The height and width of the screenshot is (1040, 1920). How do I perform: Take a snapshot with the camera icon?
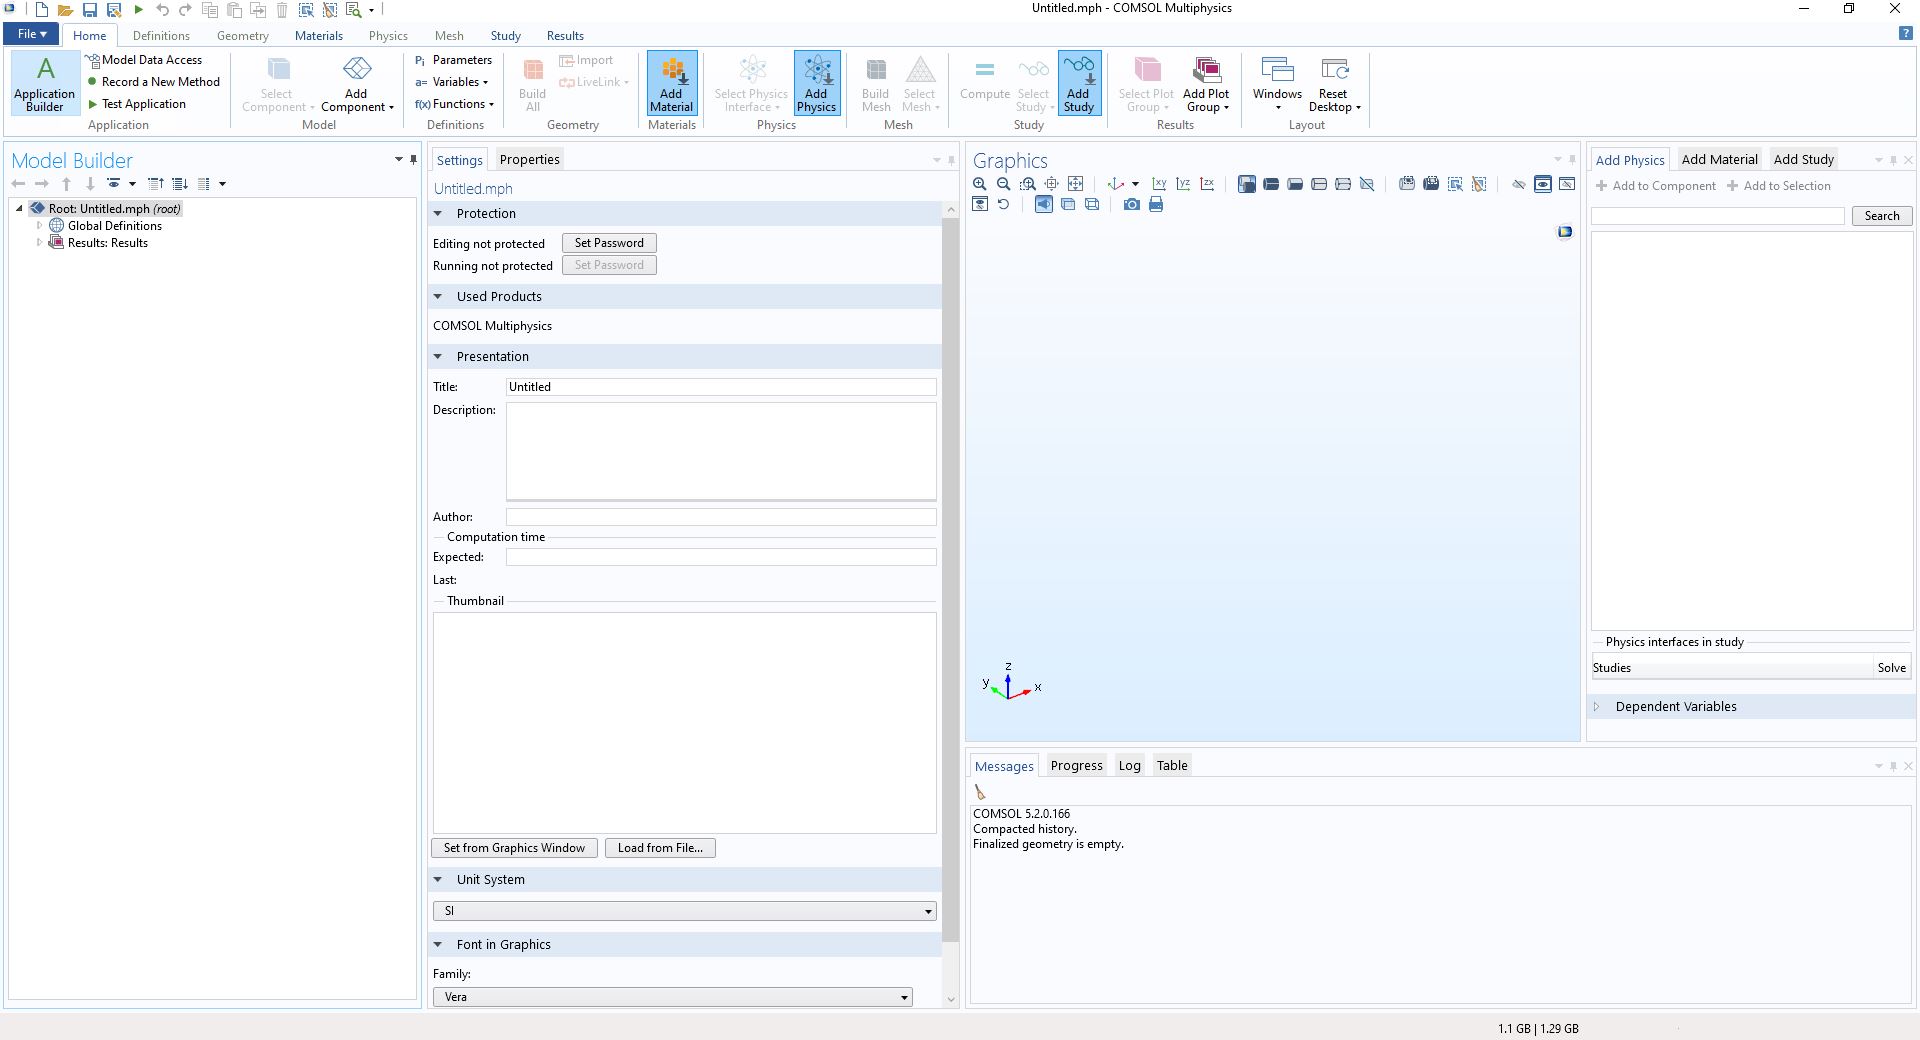(x=1131, y=205)
